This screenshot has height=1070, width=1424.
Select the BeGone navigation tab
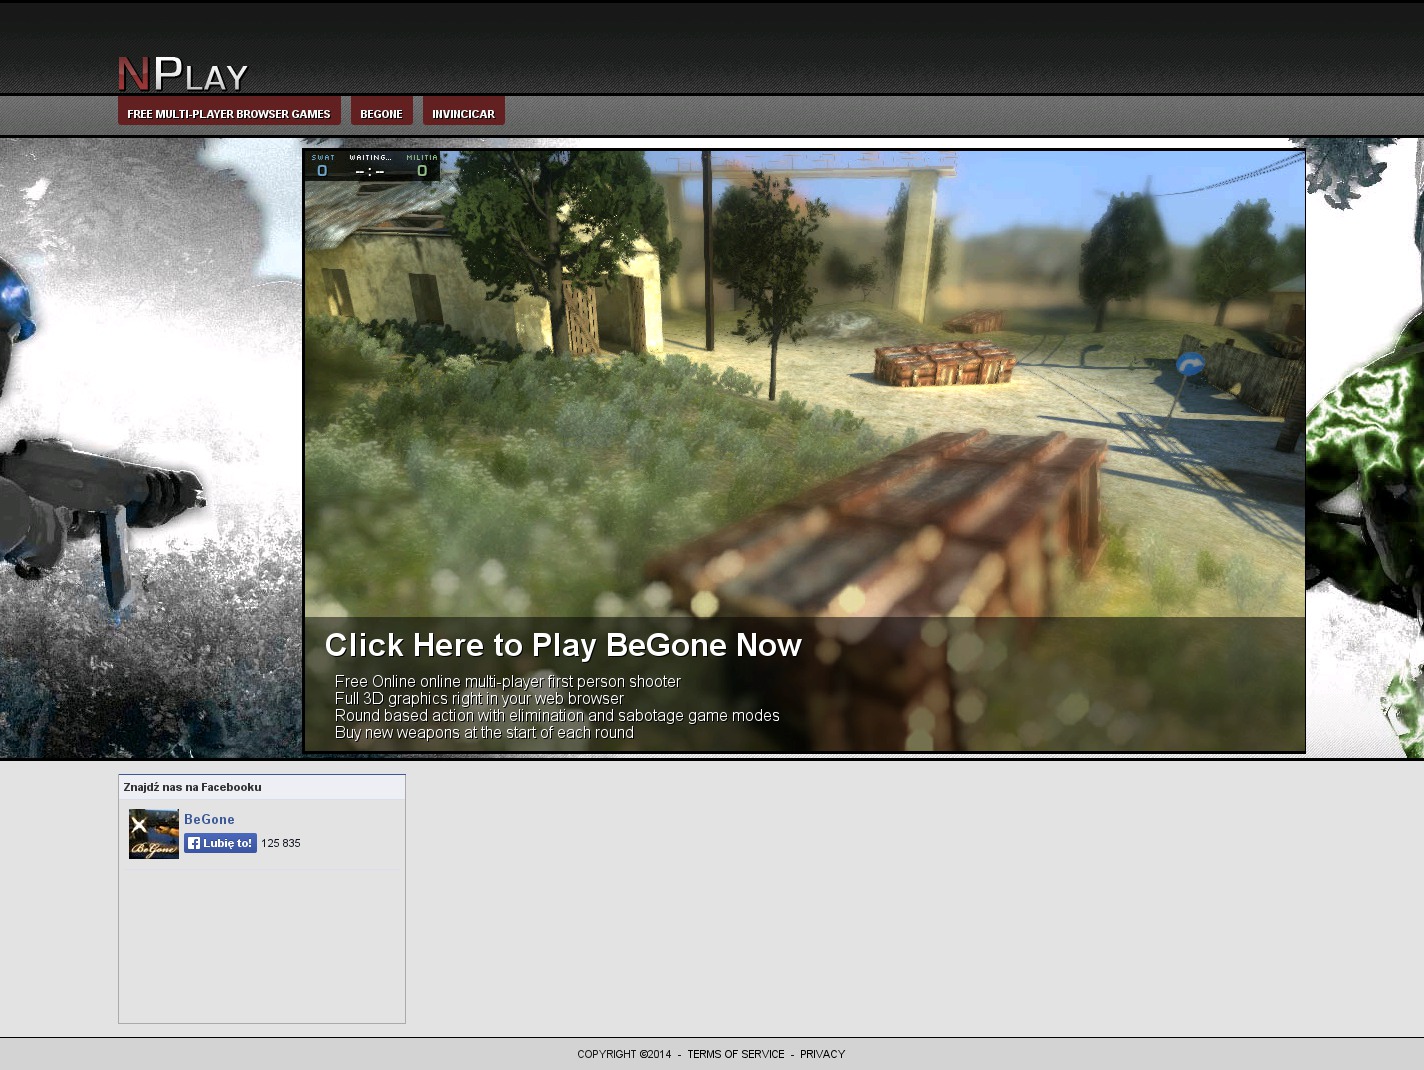point(381,113)
